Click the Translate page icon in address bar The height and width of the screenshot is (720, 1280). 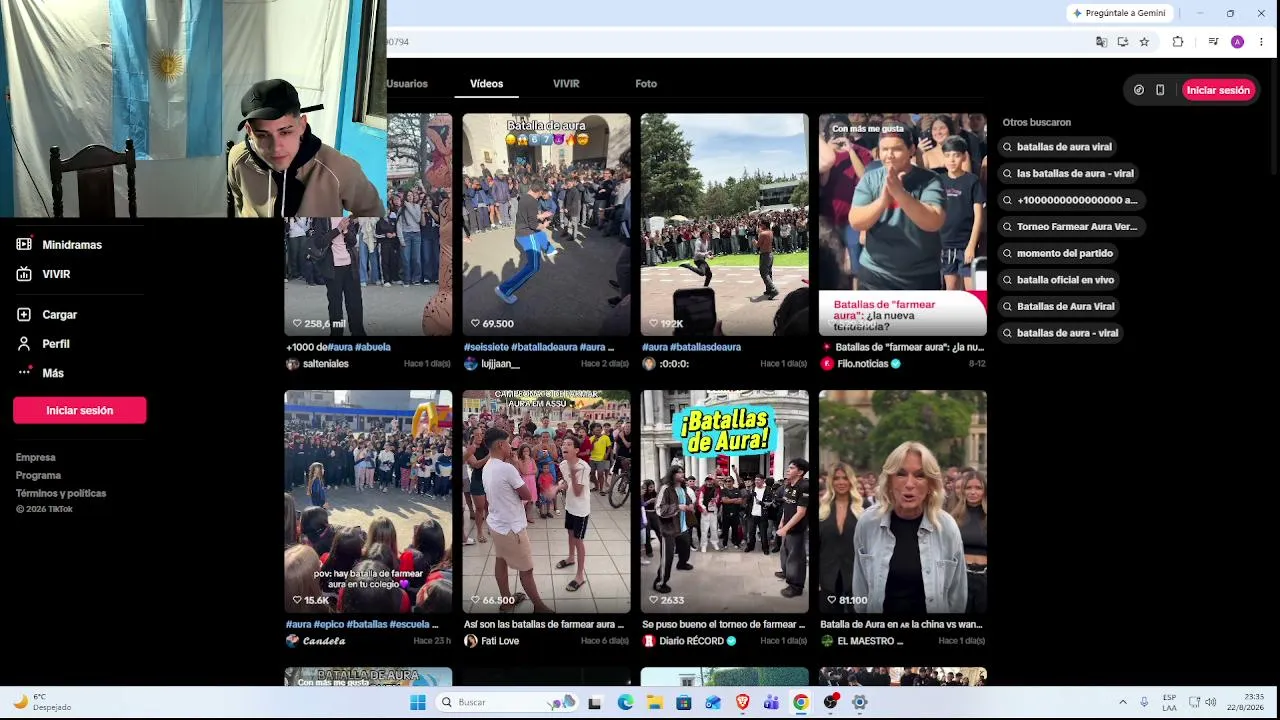1101,42
